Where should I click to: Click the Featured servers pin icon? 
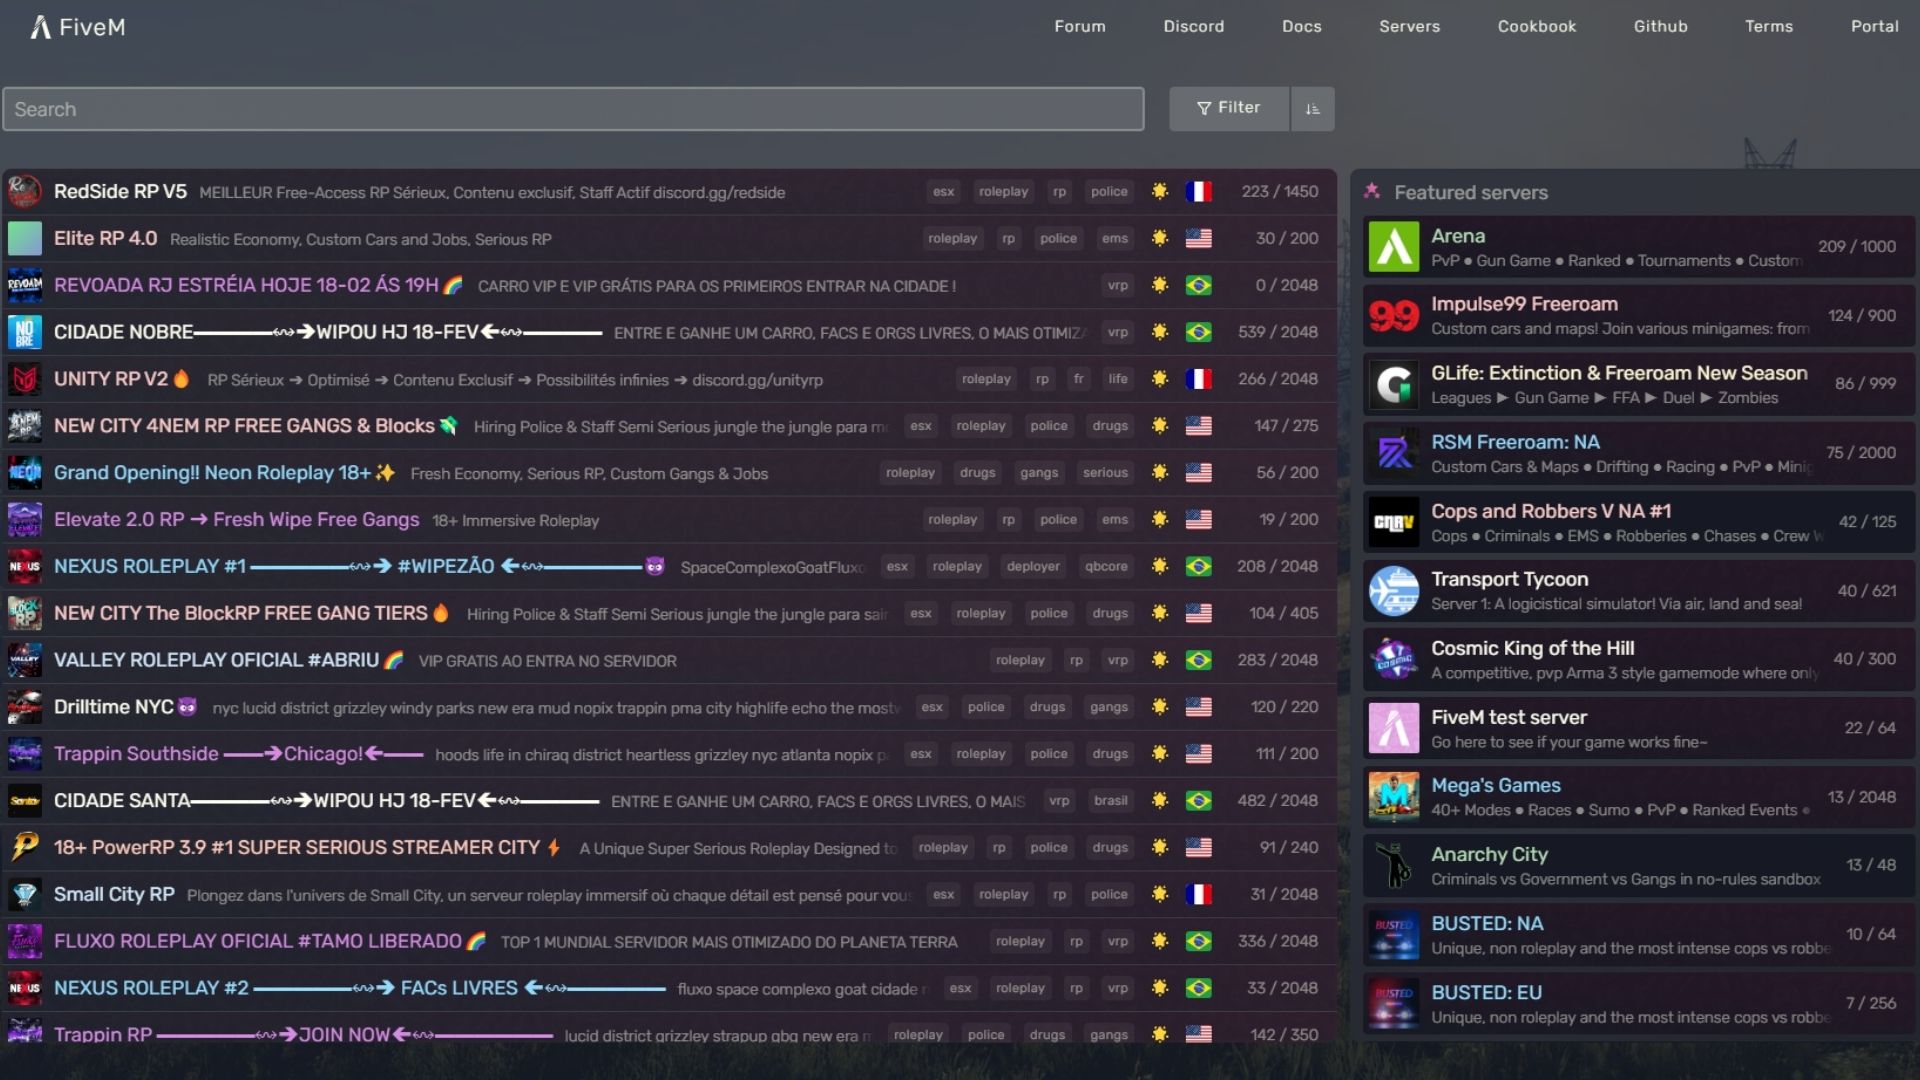click(x=1372, y=191)
